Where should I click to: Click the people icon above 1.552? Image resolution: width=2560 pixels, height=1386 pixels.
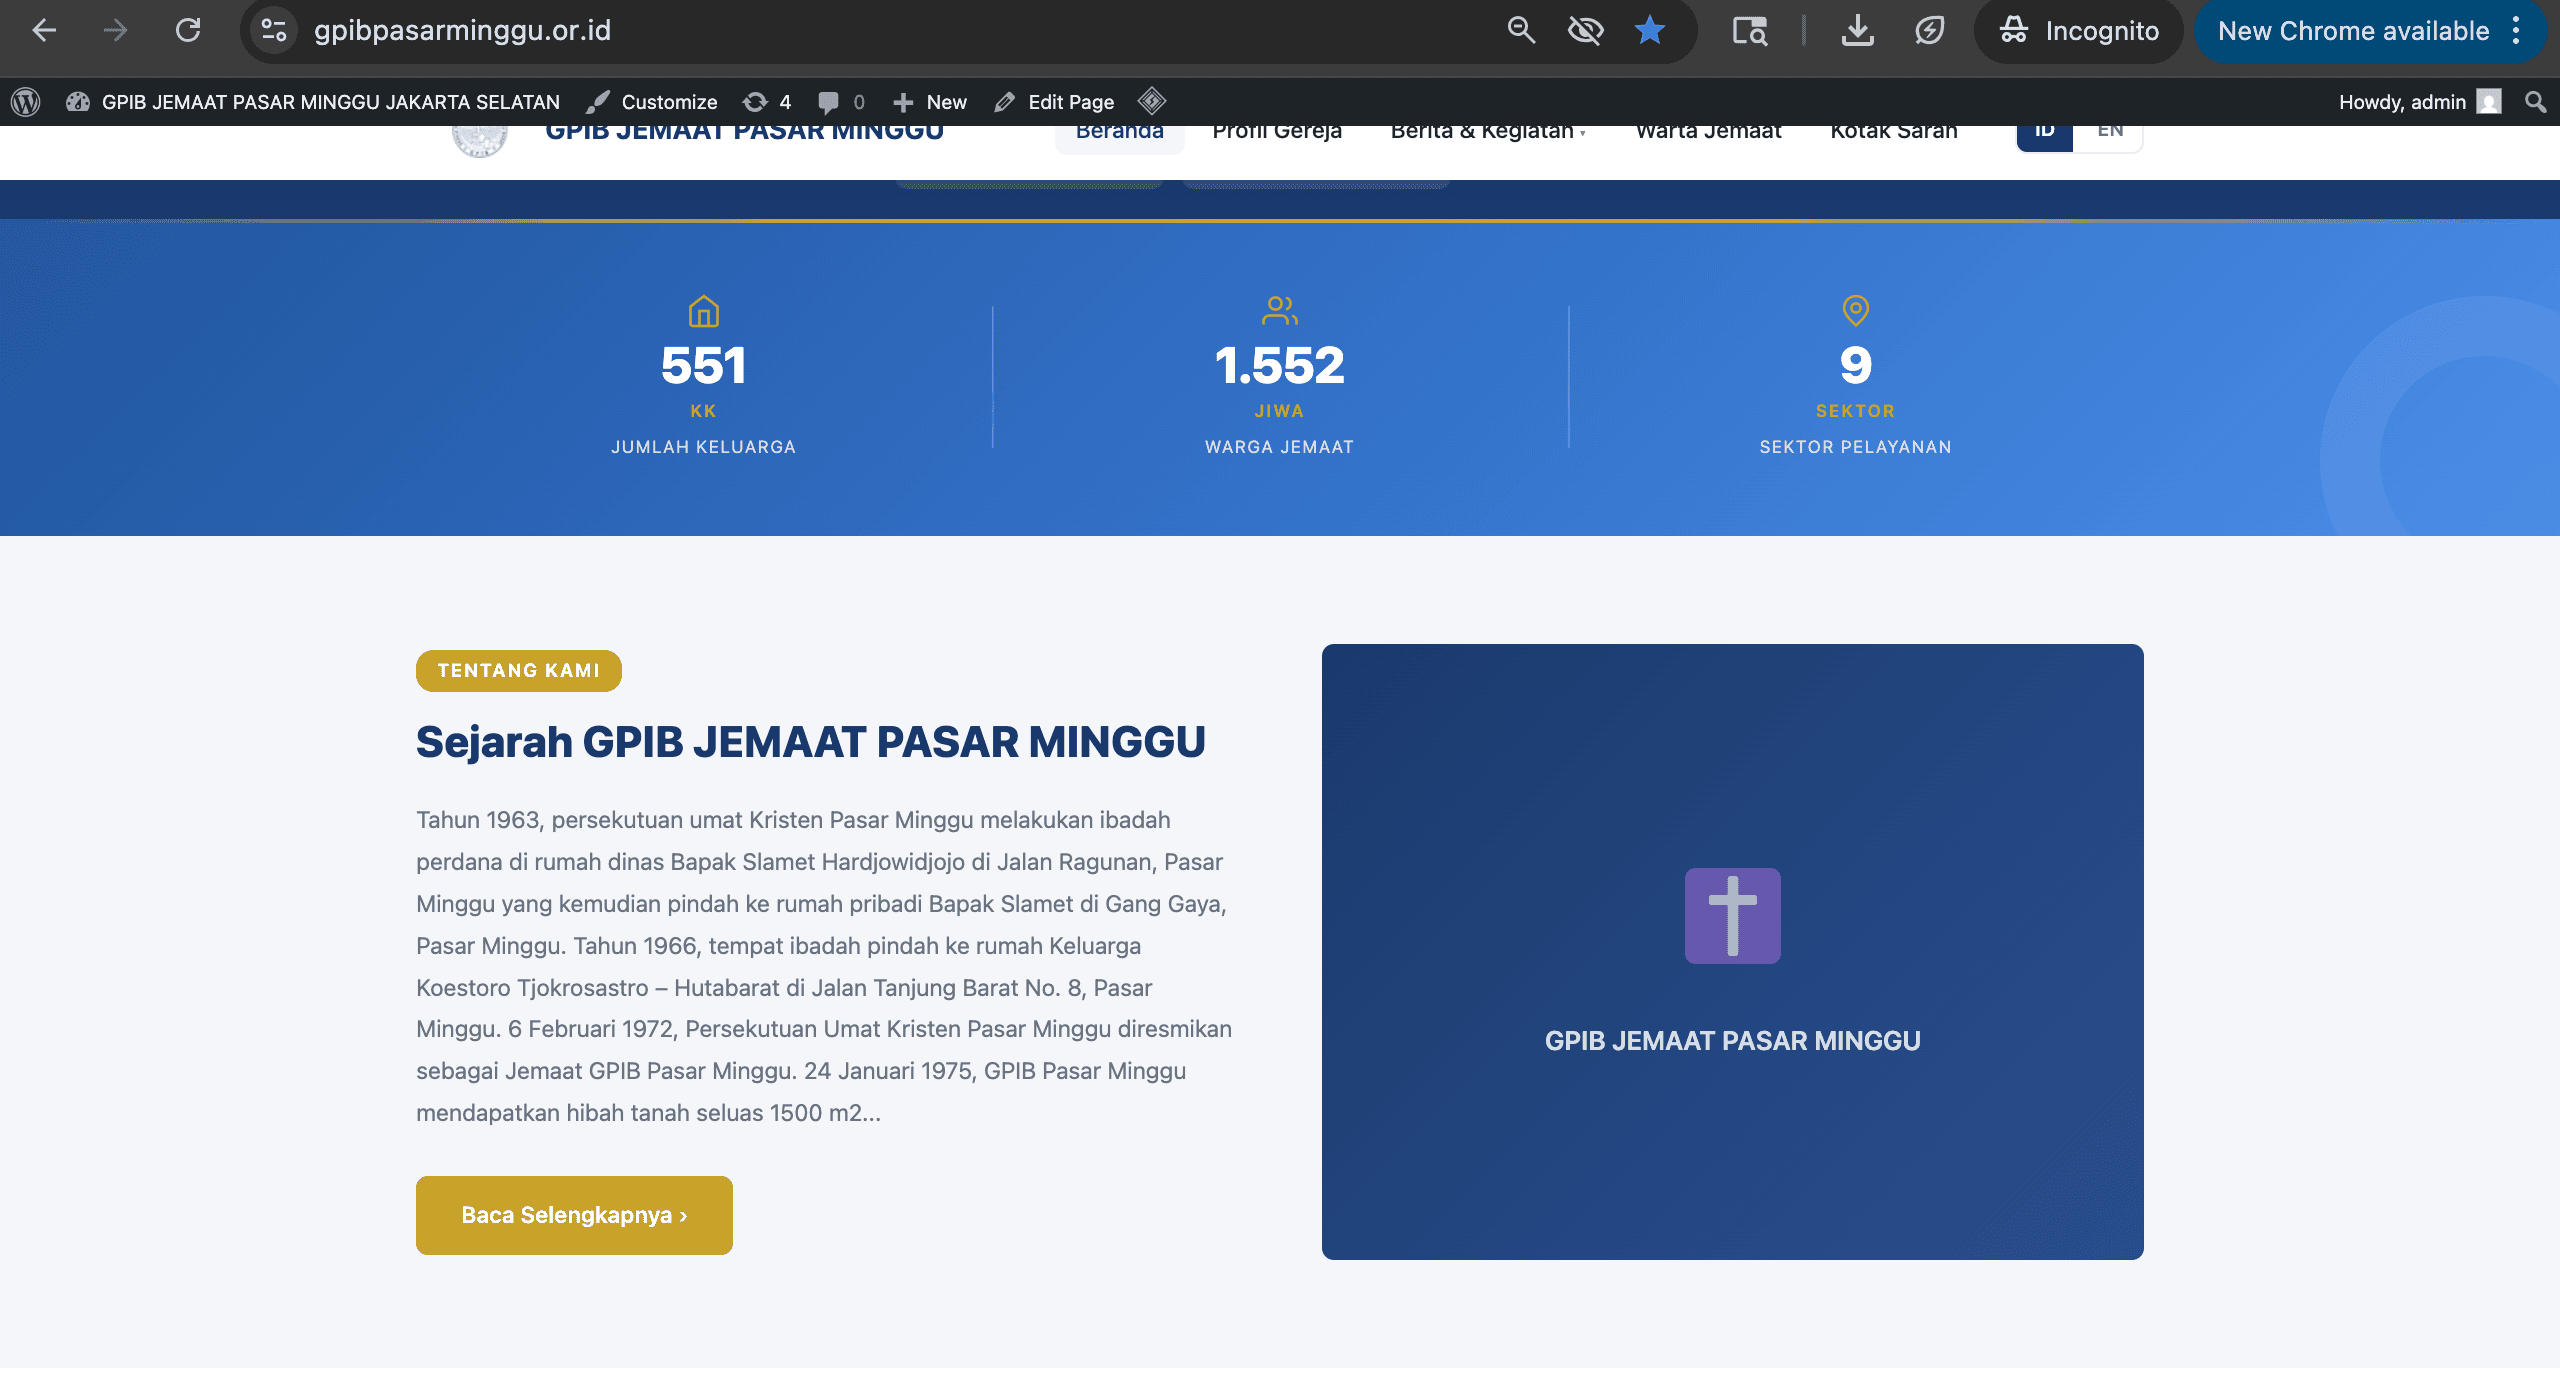tap(1280, 311)
